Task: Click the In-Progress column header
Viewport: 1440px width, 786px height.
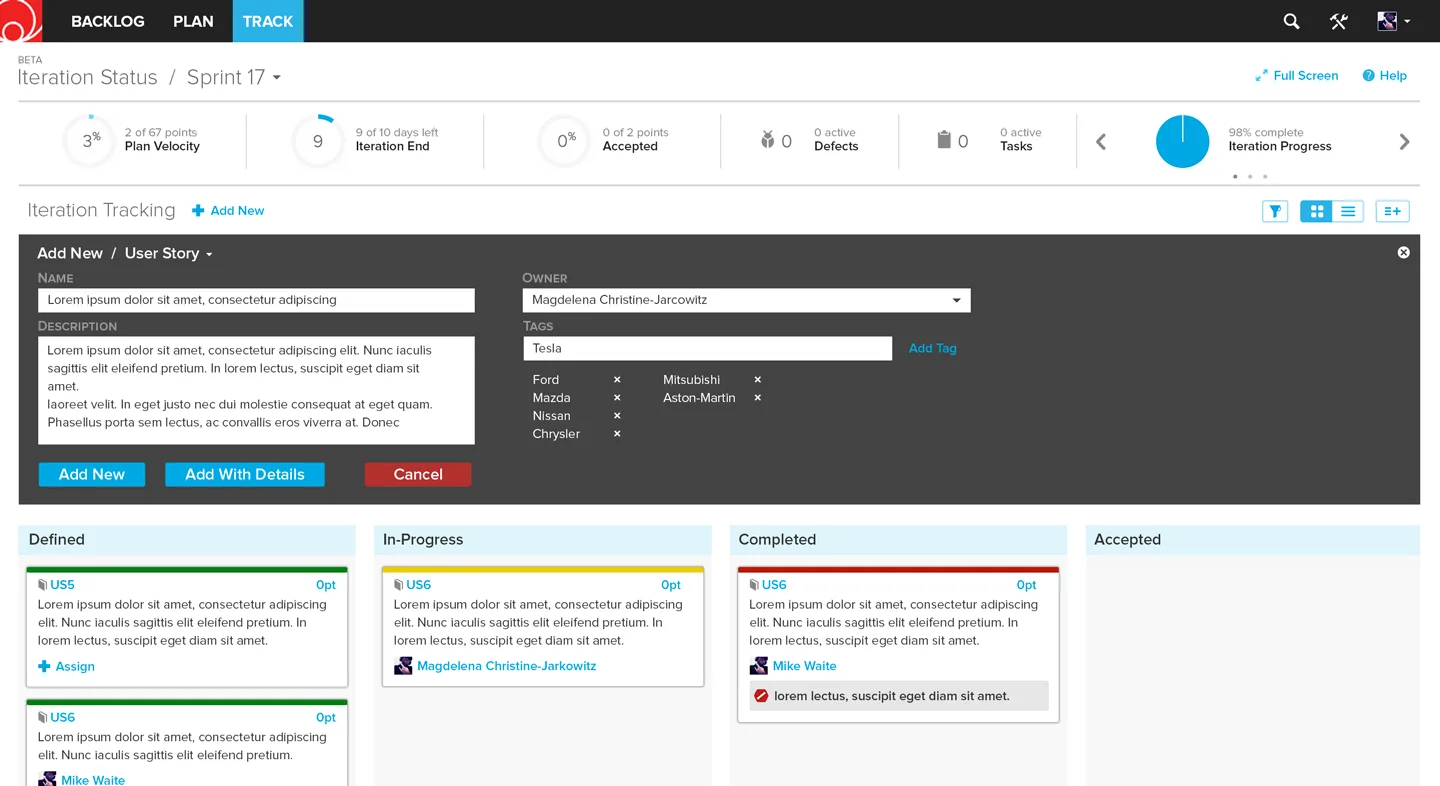Action: pos(543,540)
